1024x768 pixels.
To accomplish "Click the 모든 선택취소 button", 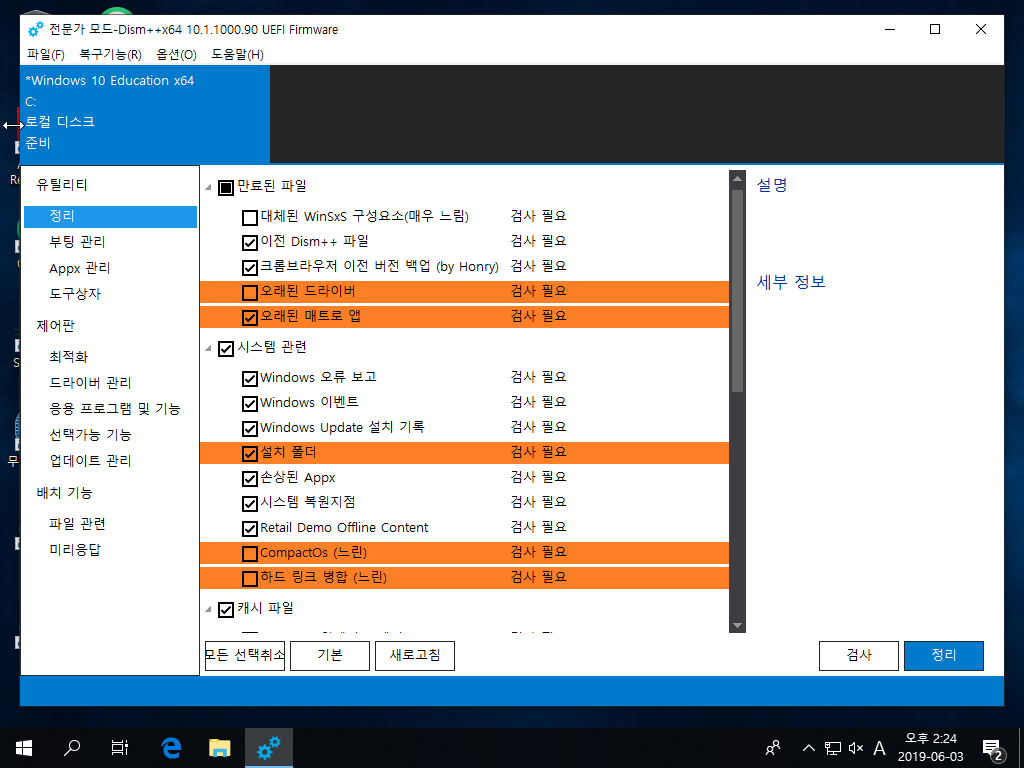I will (x=245, y=656).
